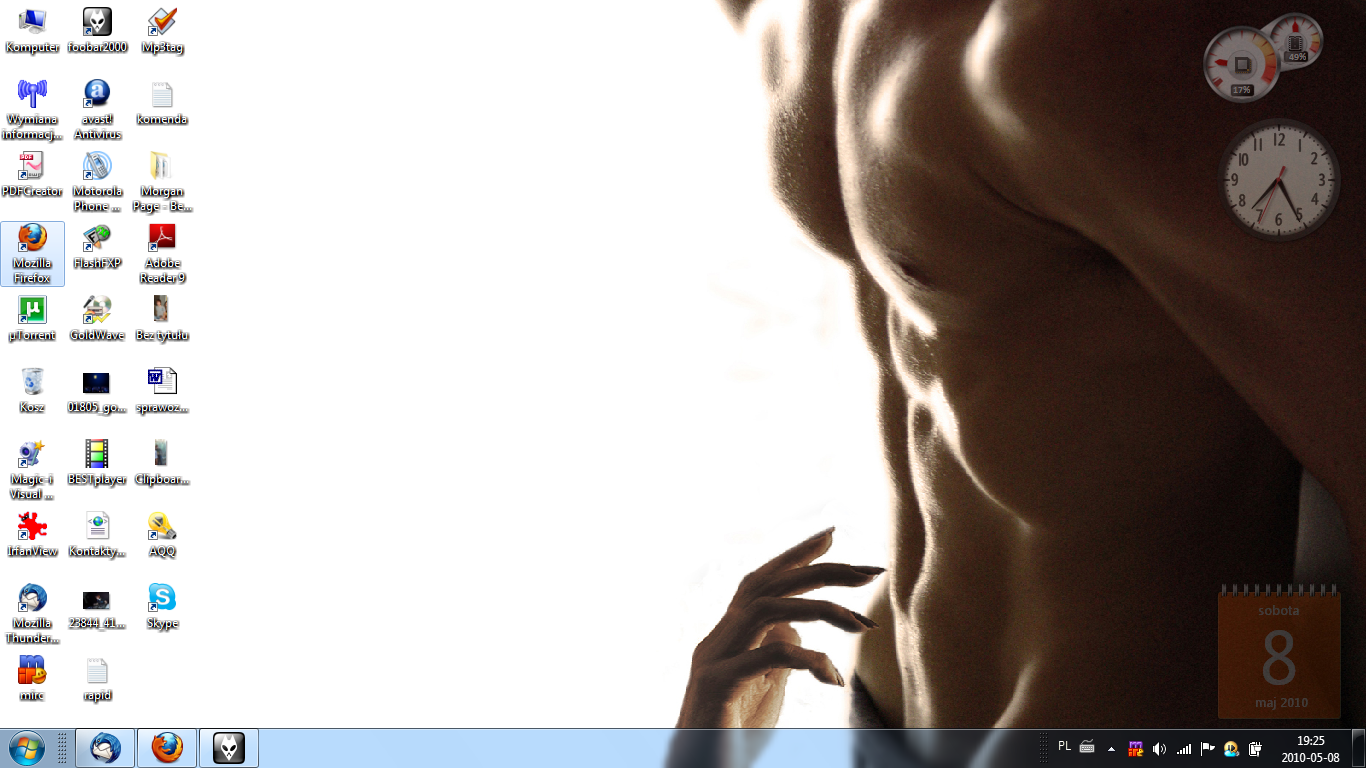1366x768 pixels.
Task: Open the volume speaker control in tray
Action: point(1160,748)
